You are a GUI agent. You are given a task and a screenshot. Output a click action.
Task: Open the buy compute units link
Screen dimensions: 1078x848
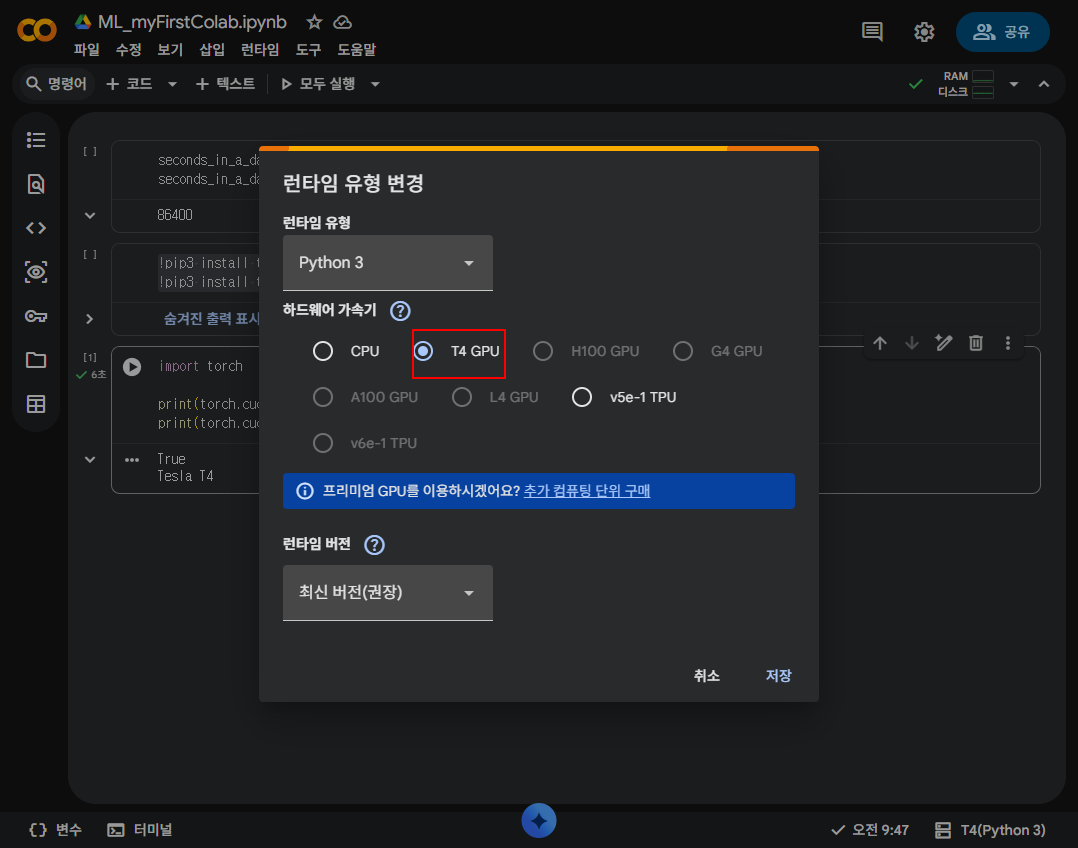[586, 491]
